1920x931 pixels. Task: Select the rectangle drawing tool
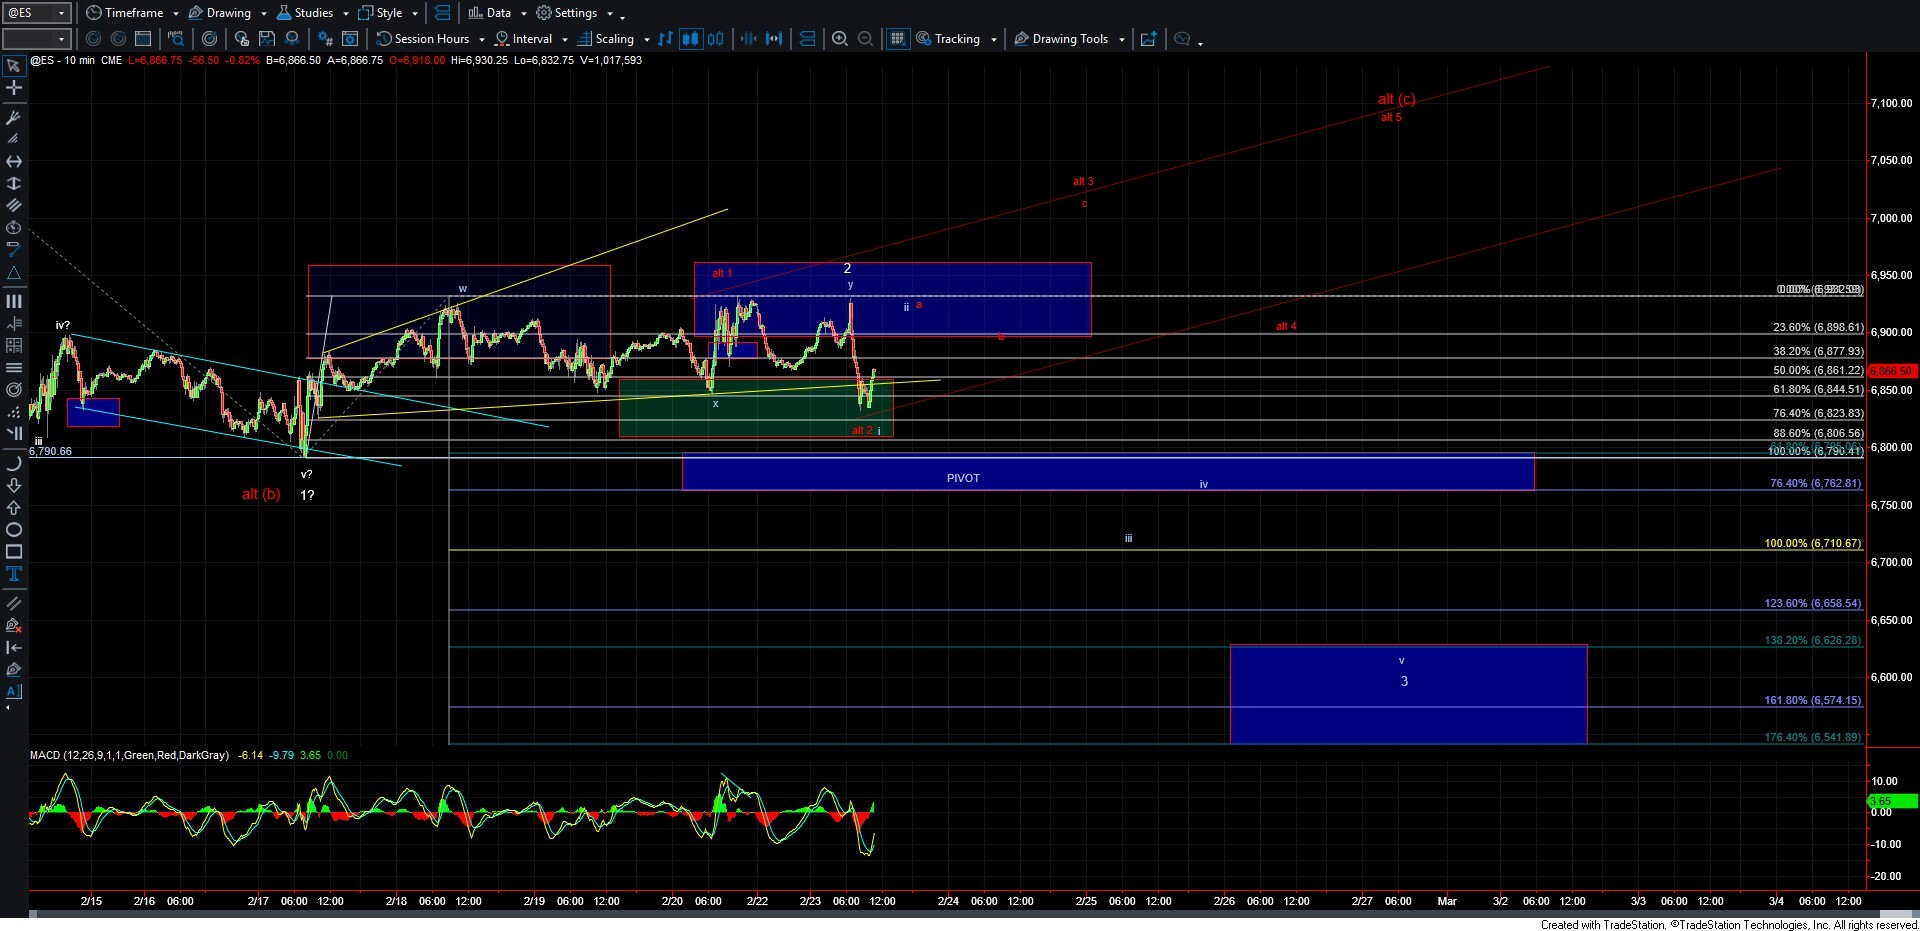(x=14, y=552)
